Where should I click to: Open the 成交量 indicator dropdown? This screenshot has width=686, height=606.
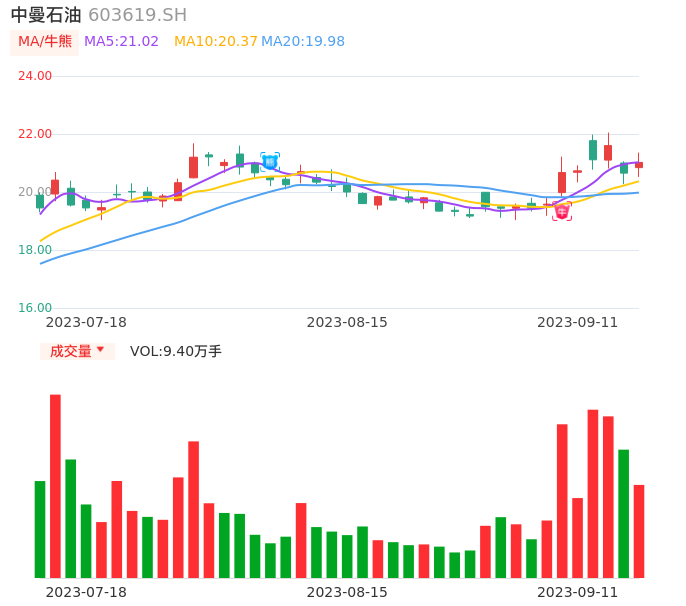point(77,351)
